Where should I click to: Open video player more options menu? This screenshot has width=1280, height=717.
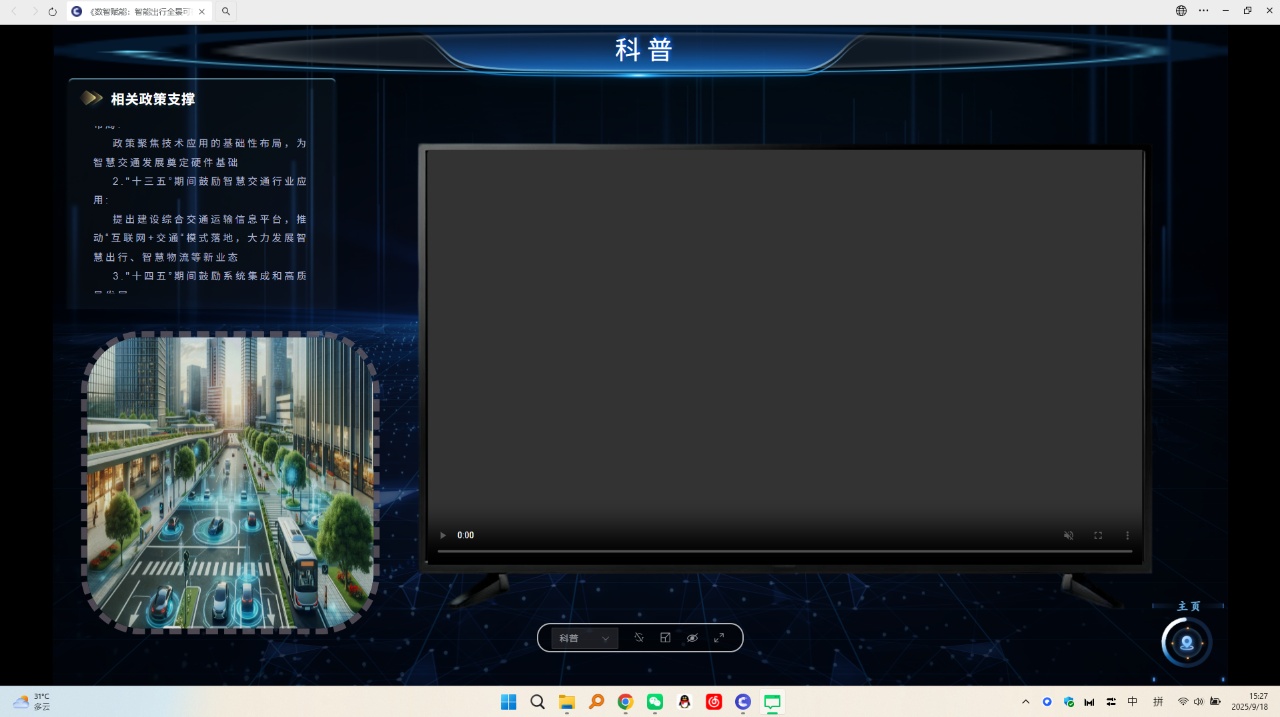click(1127, 536)
